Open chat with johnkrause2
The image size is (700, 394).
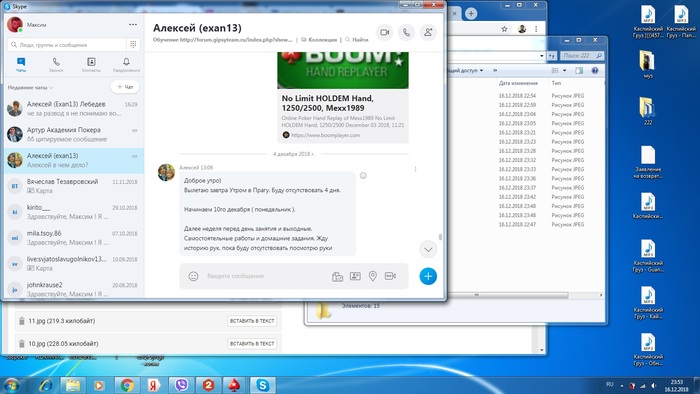coord(74,289)
